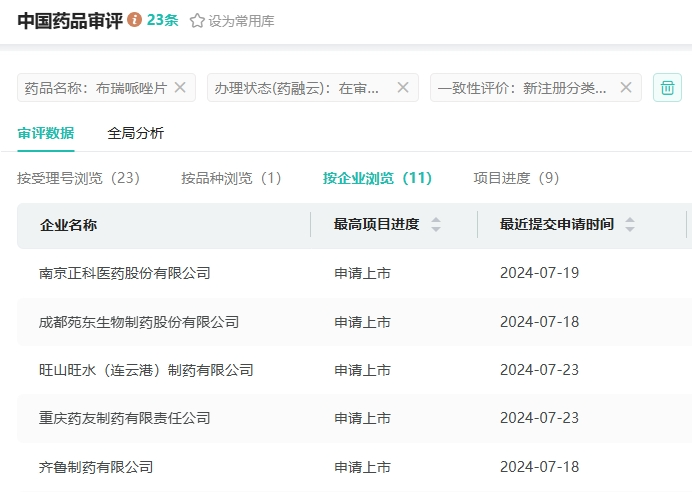The height and width of the screenshot is (492, 692).
Task: Select the 按企业浏览 (11) view
Action: (x=377, y=178)
